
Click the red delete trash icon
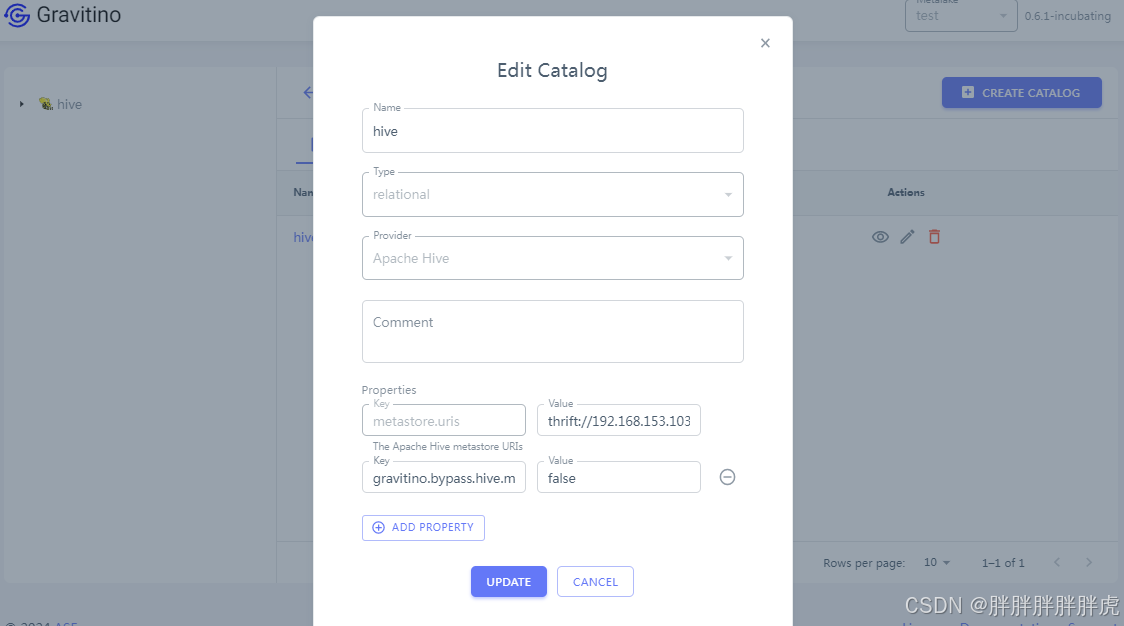coord(934,237)
